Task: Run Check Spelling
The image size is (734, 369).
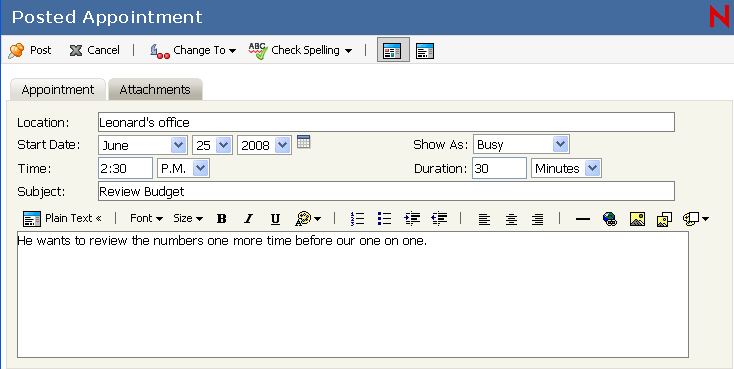Action: tap(294, 51)
